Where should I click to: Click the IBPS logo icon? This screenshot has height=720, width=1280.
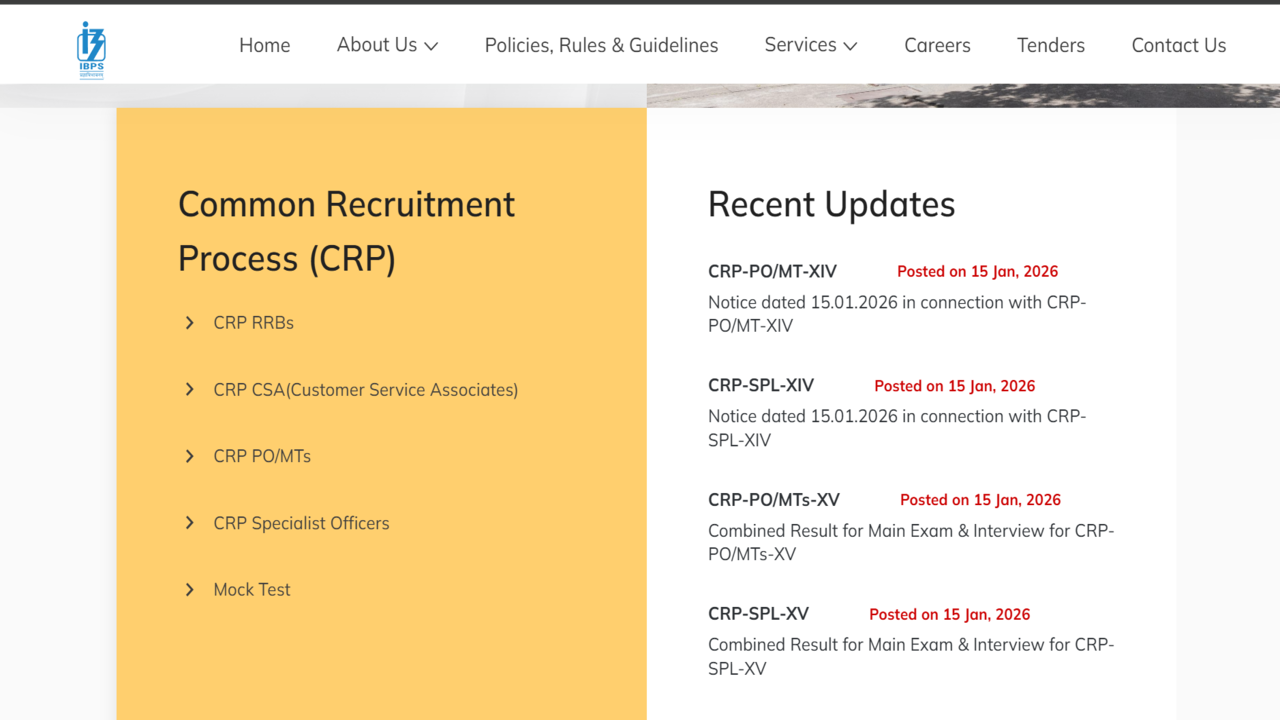point(91,49)
